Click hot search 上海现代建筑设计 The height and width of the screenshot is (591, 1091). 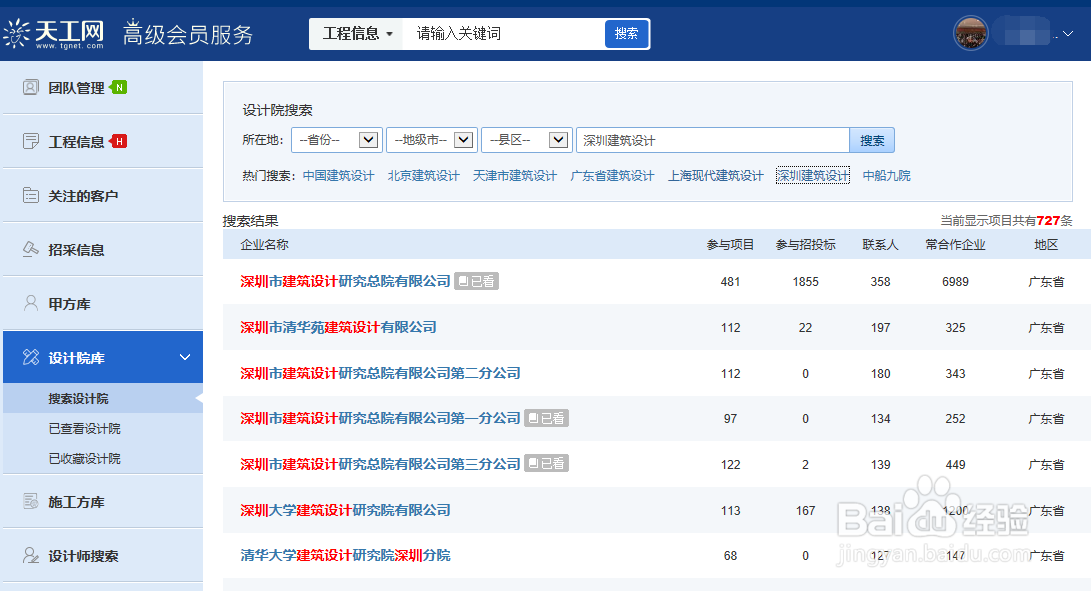pyautogui.click(x=715, y=175)
